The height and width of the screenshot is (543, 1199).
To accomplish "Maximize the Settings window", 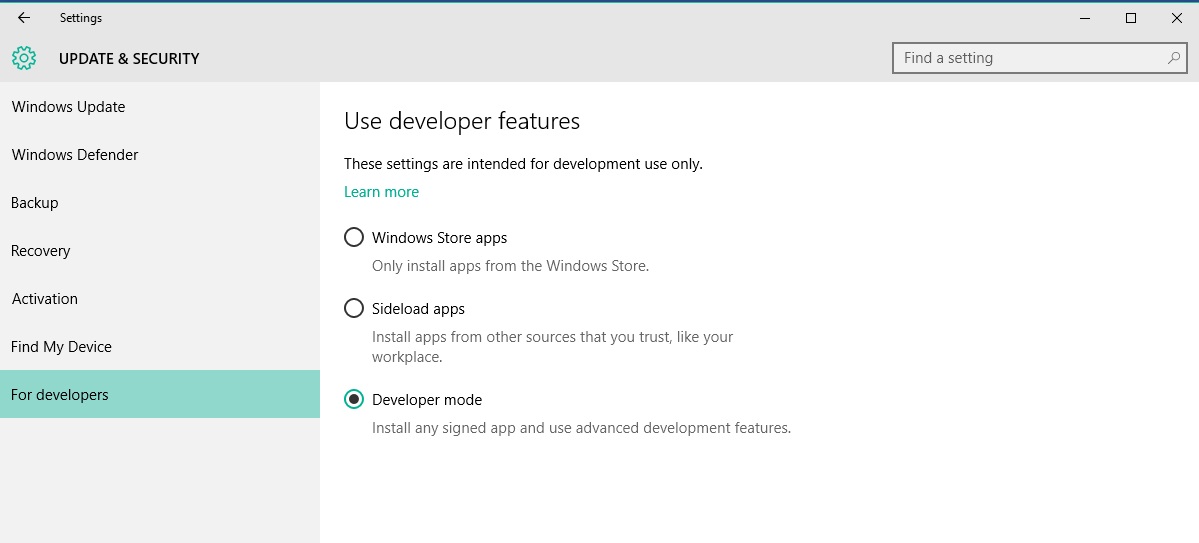I will click(1130, 18).
